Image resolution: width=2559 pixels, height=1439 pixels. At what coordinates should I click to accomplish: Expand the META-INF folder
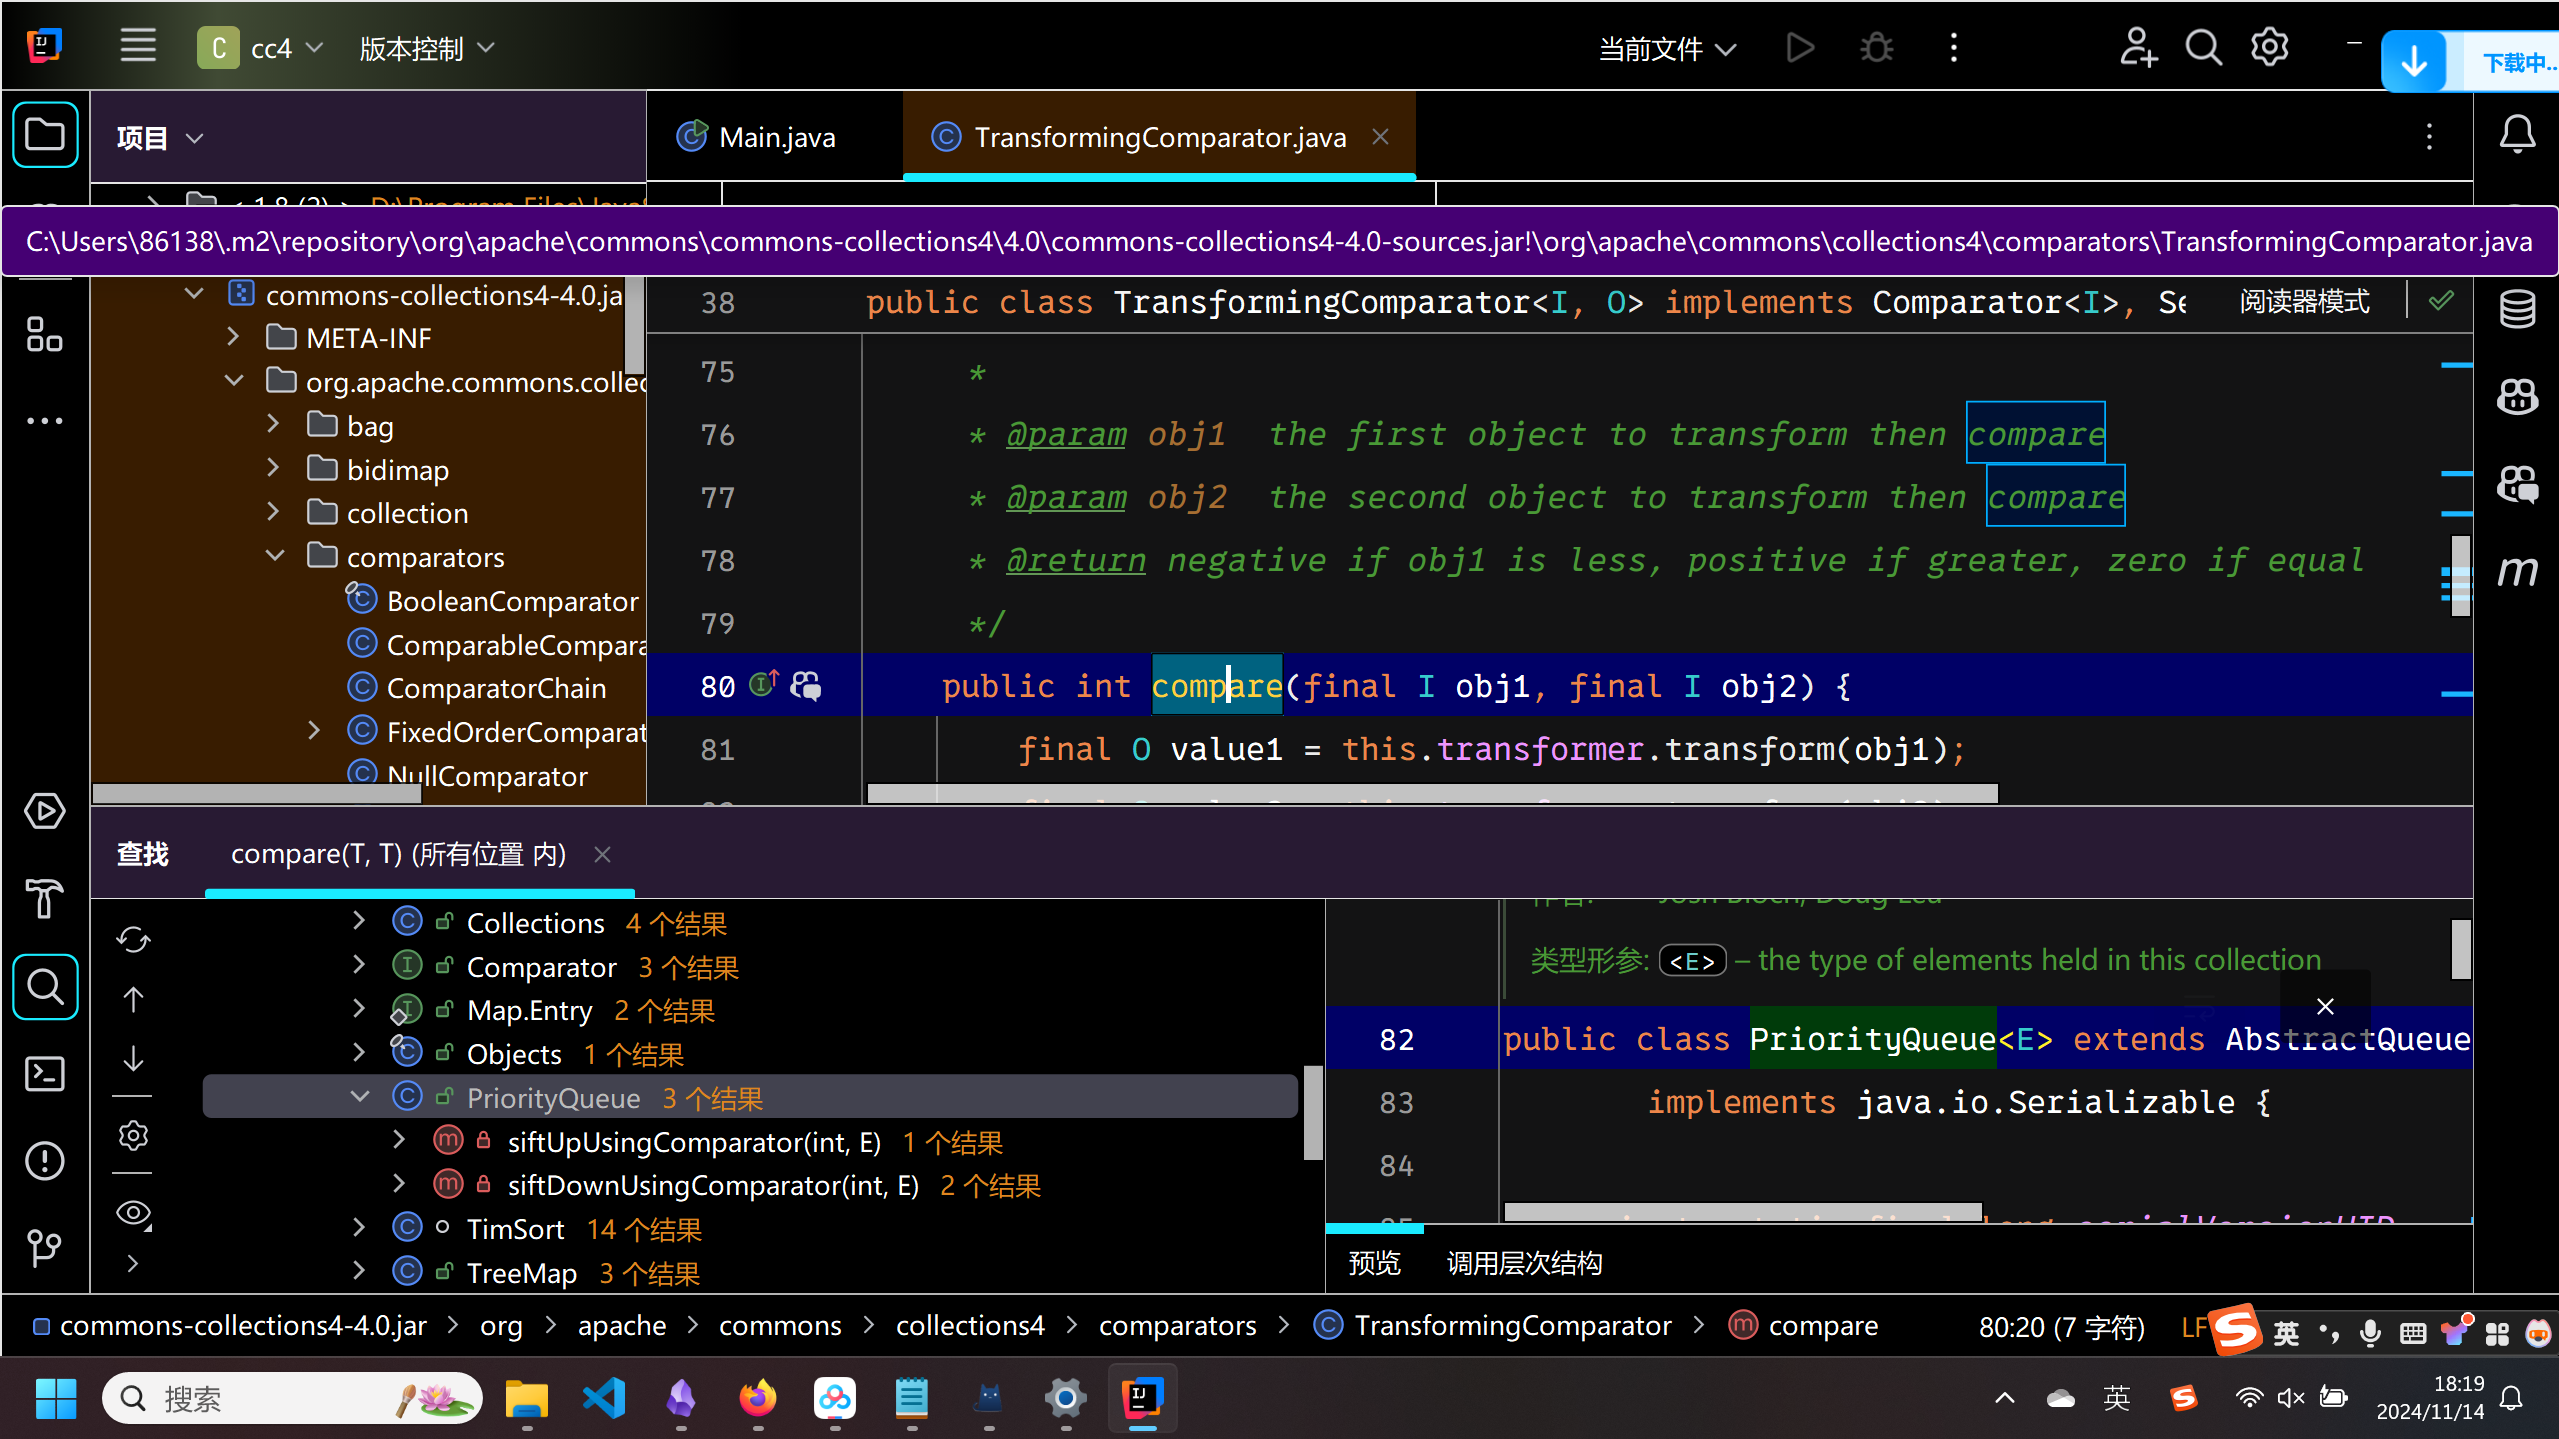tap(233, 337)
